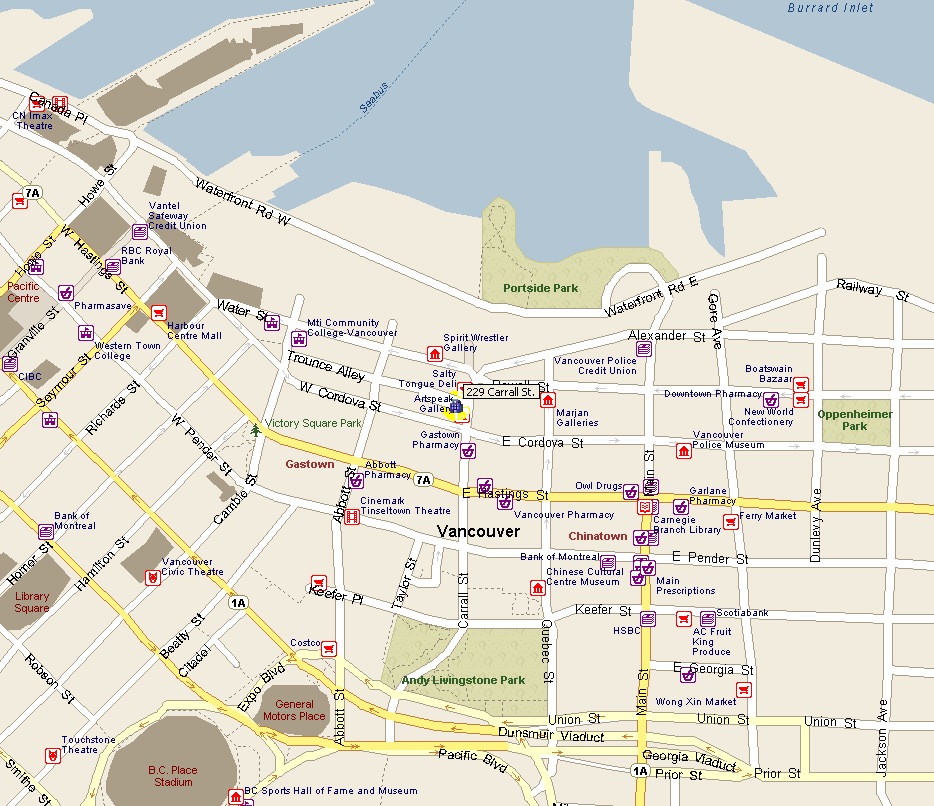
Task: Select the Trounce Alley label
Action: pos(326,366)
